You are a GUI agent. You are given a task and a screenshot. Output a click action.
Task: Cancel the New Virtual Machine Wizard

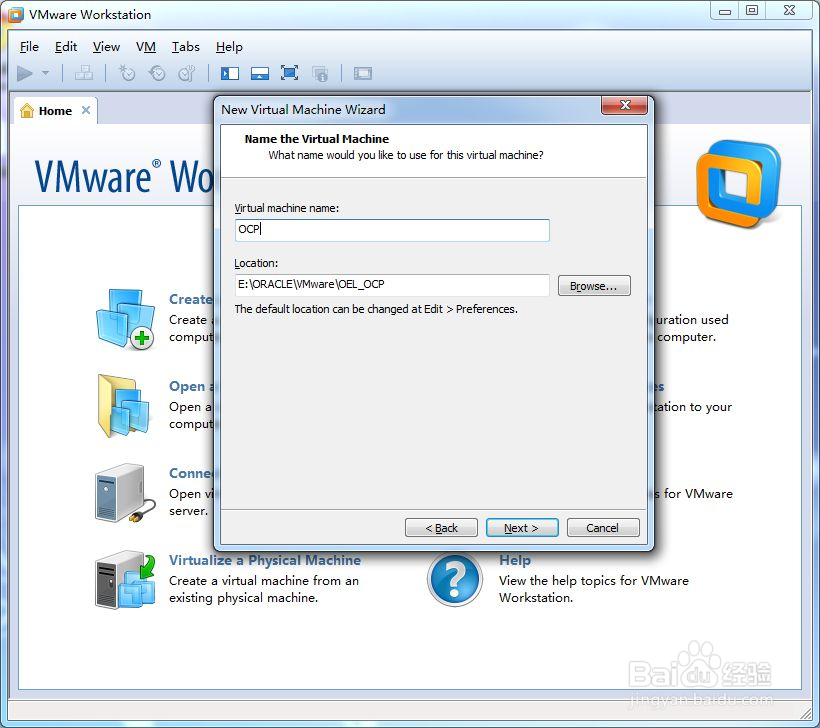(x=603, y=528)
